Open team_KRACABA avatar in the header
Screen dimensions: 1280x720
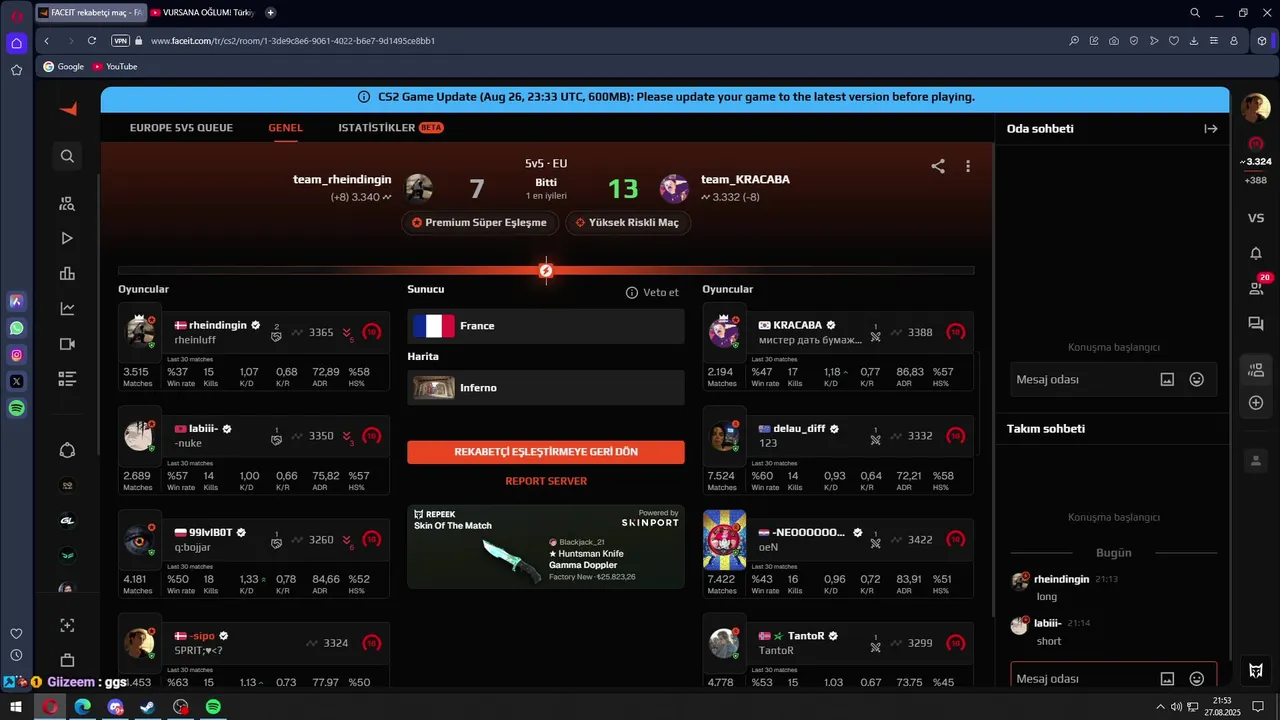(674, 188)
